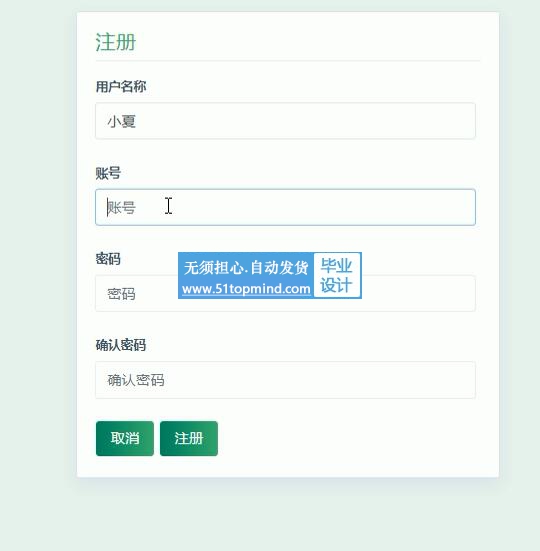Click the green 取消 button
The image size is (540, 551).
pos(125,438)
